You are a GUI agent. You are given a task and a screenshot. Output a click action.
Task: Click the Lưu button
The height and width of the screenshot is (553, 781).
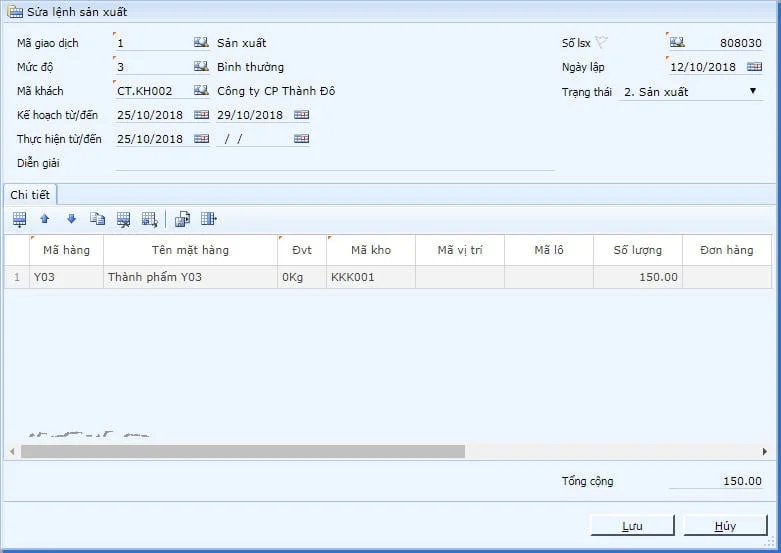tap(632, 526)
